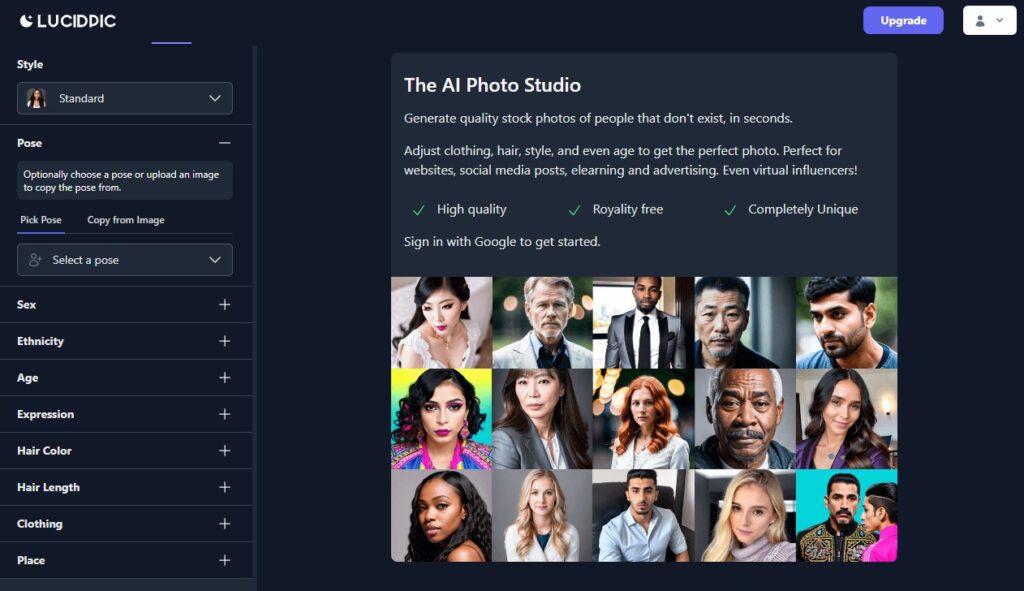Expand Ethnicity with its plus icon
Screen dimensions: 1024x591
point(225,341)
